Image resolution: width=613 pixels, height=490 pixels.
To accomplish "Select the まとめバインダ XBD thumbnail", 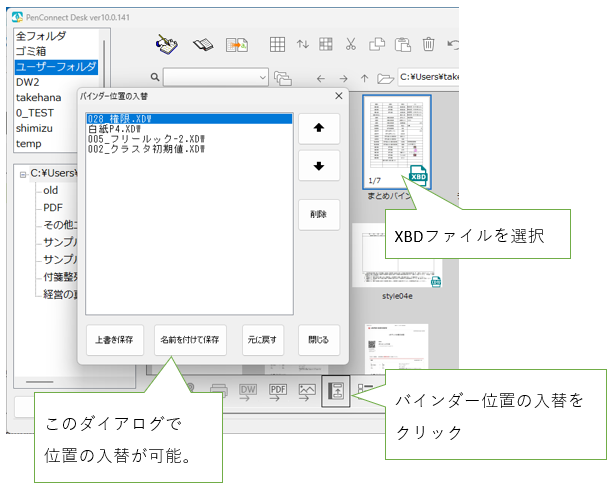I will [396, 143].
